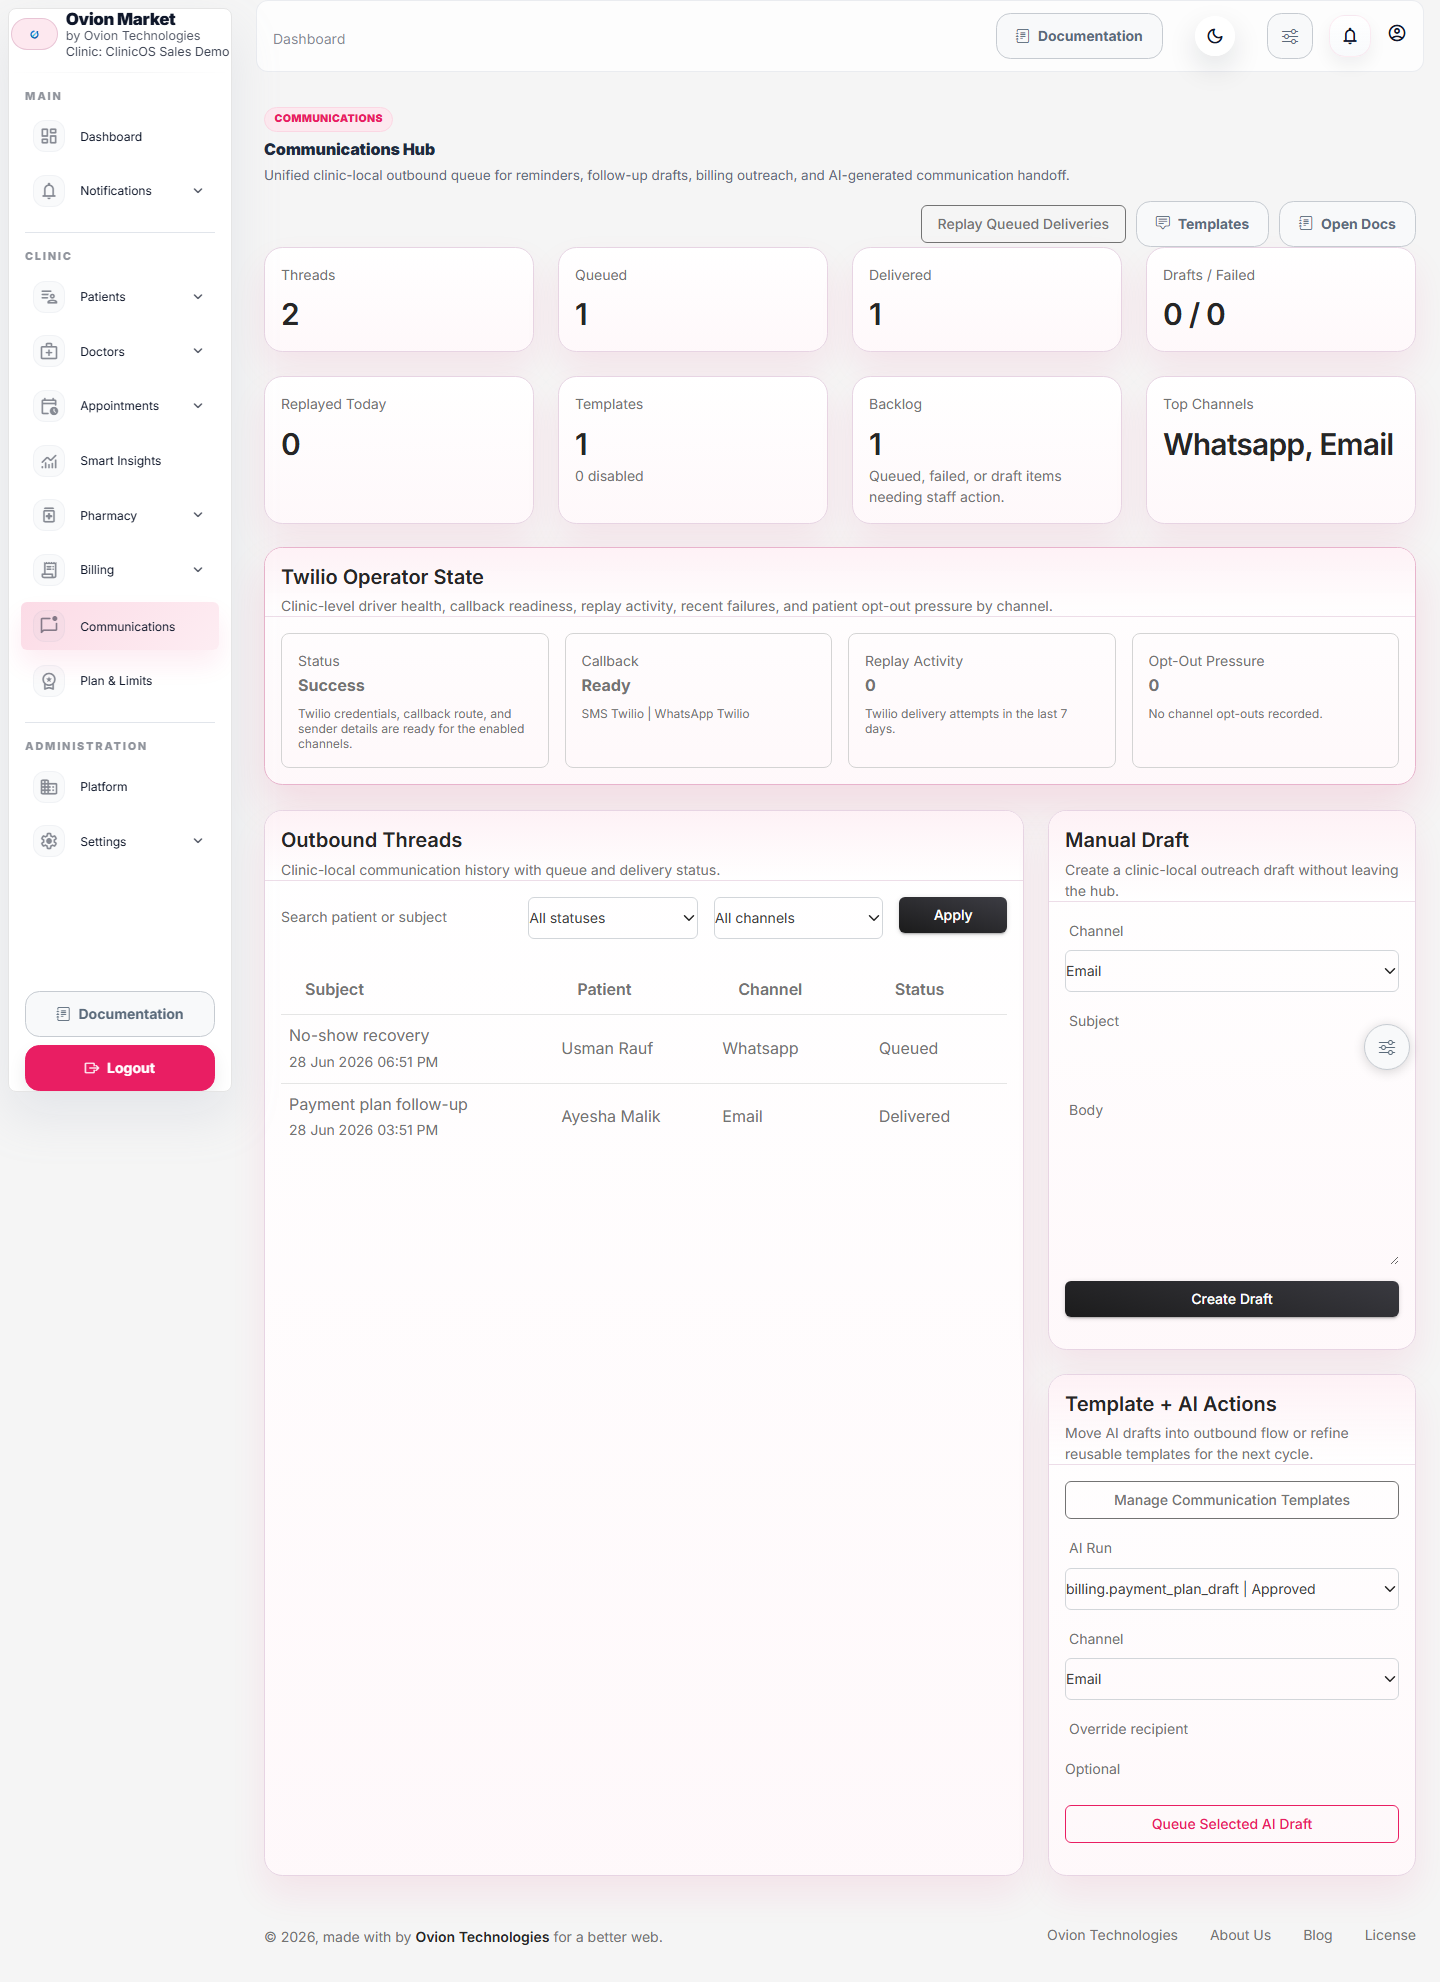Expand the Patients sidebar submenu chevron

(198, 297)
